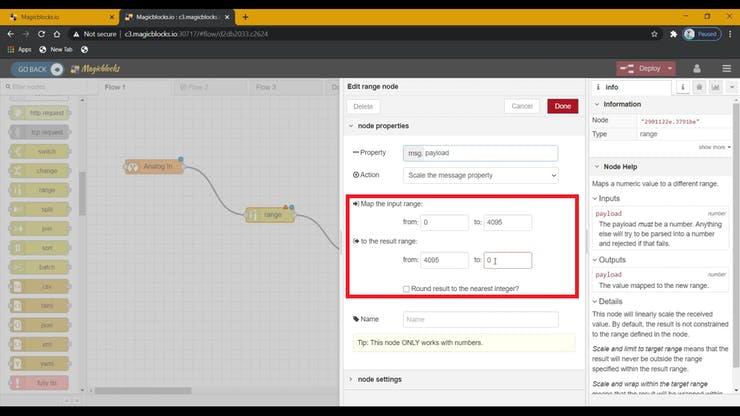Click the Done button

pyautogui.click(x=562, y=106)
